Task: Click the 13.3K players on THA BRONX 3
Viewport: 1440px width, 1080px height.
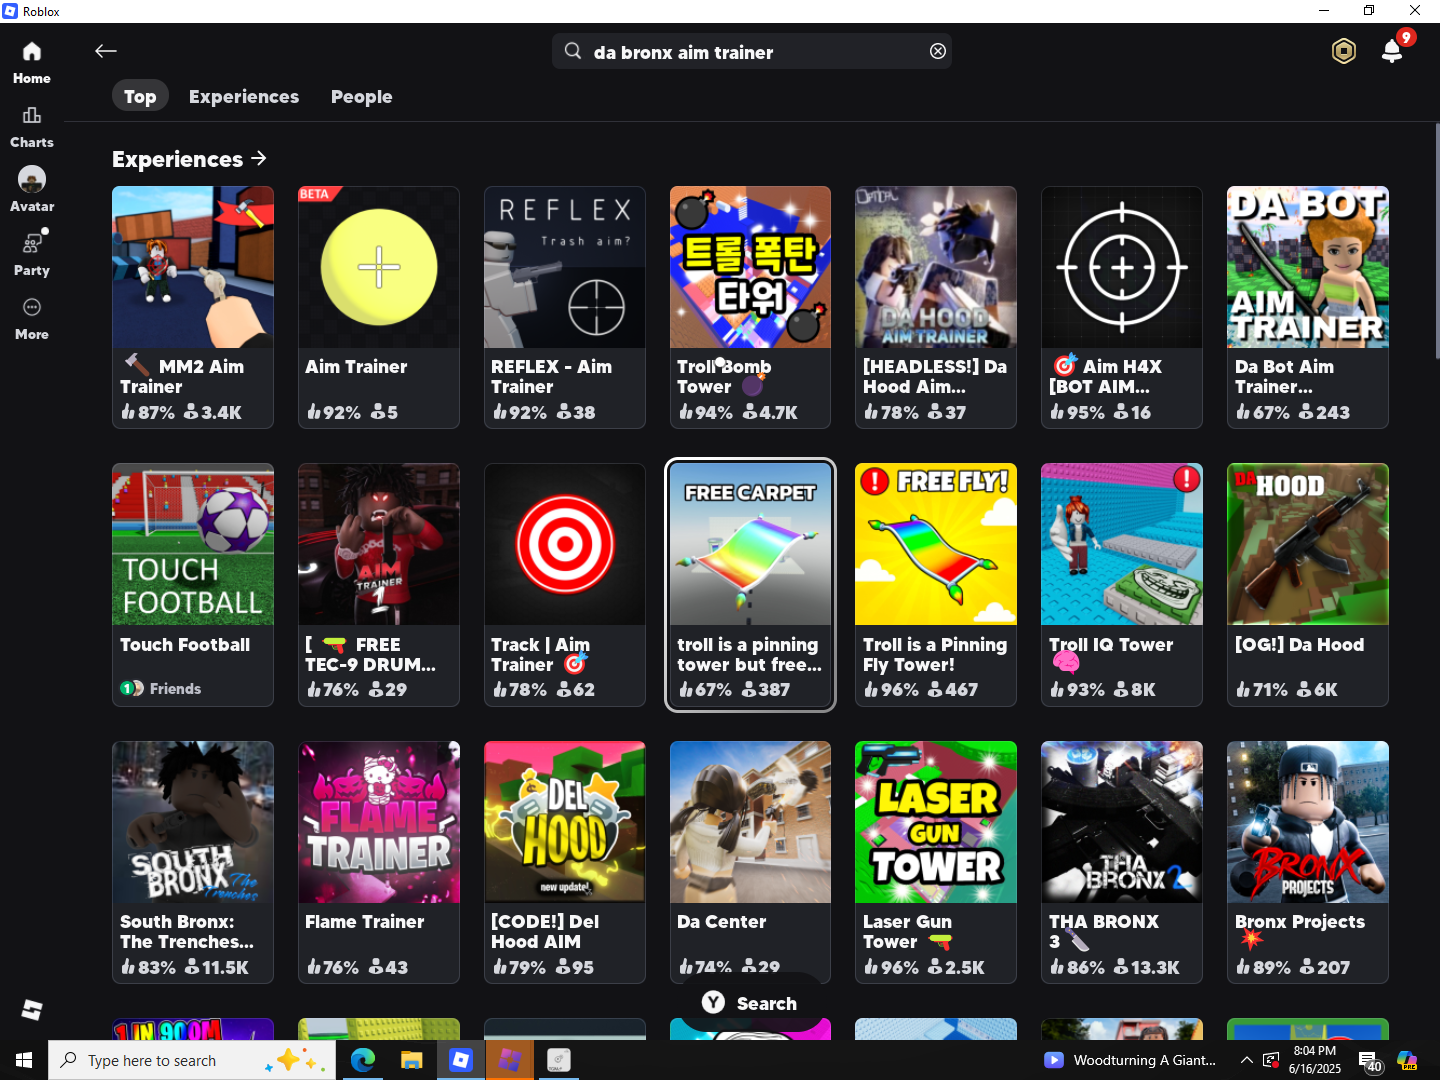Action: coord(1146,967)
